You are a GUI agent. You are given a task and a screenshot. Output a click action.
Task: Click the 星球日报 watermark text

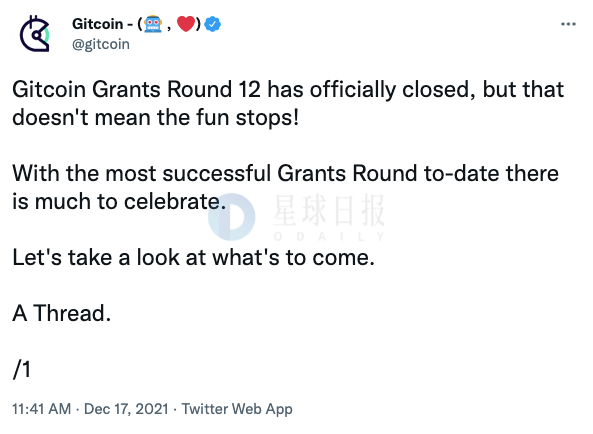pyautogui.click(x=329, y=210)
